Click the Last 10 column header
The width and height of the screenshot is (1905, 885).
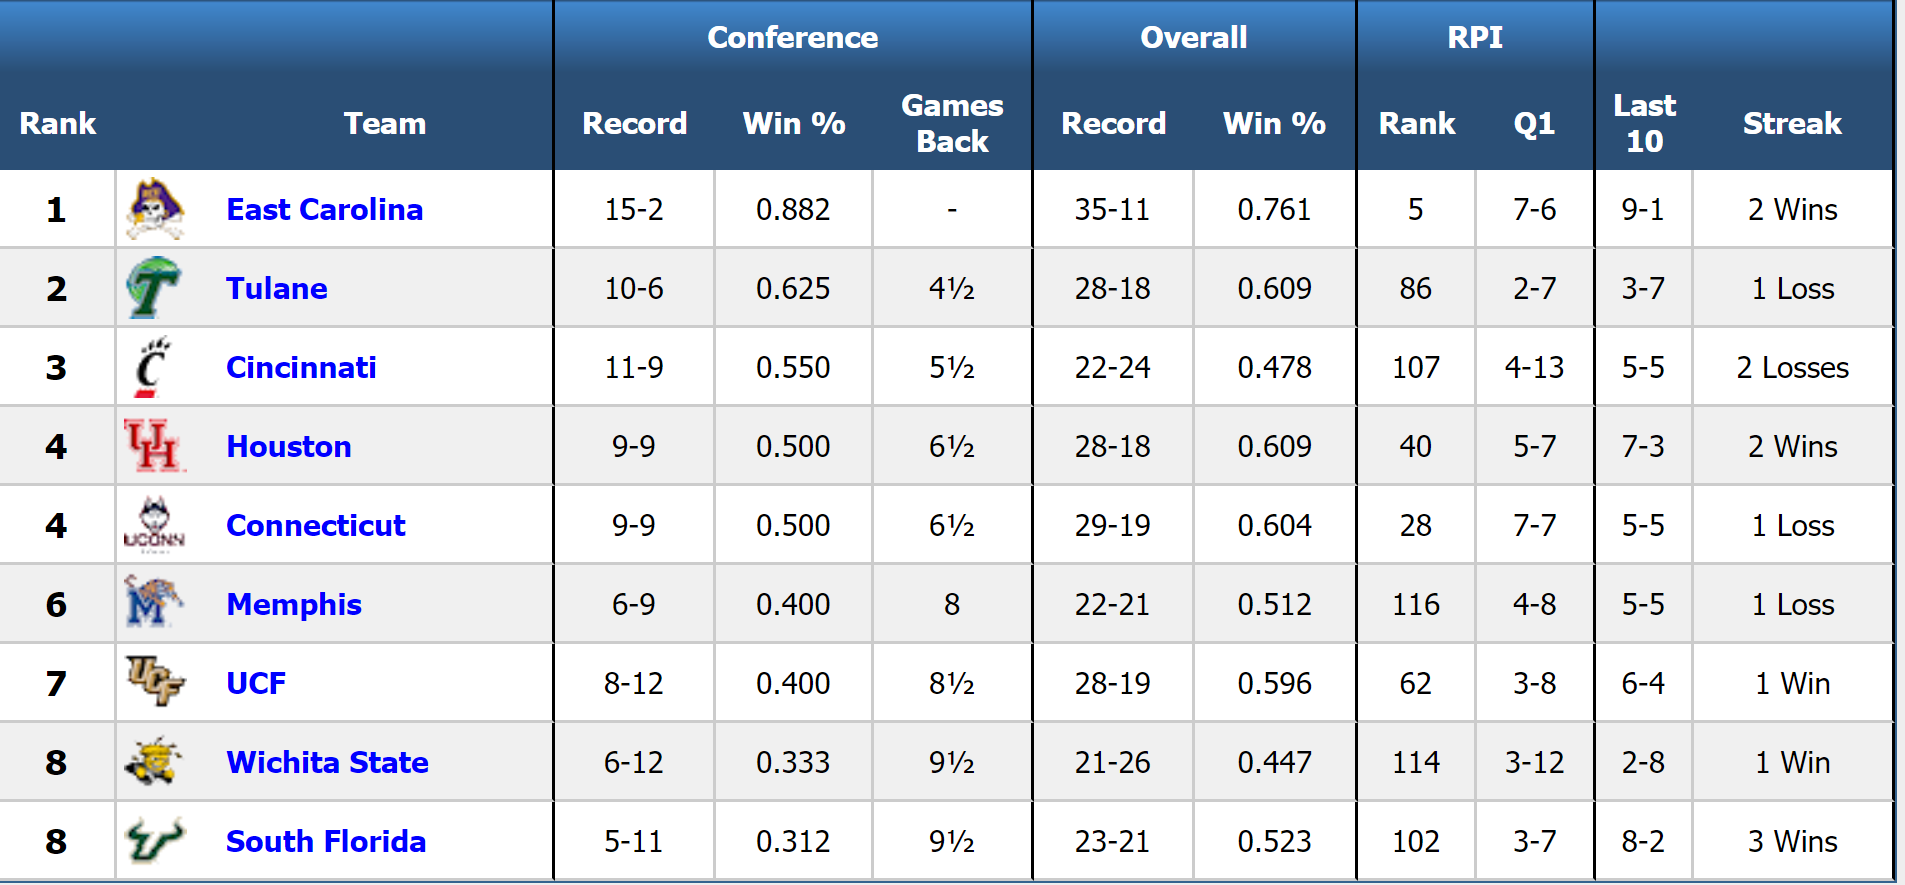coord(1644,123)
